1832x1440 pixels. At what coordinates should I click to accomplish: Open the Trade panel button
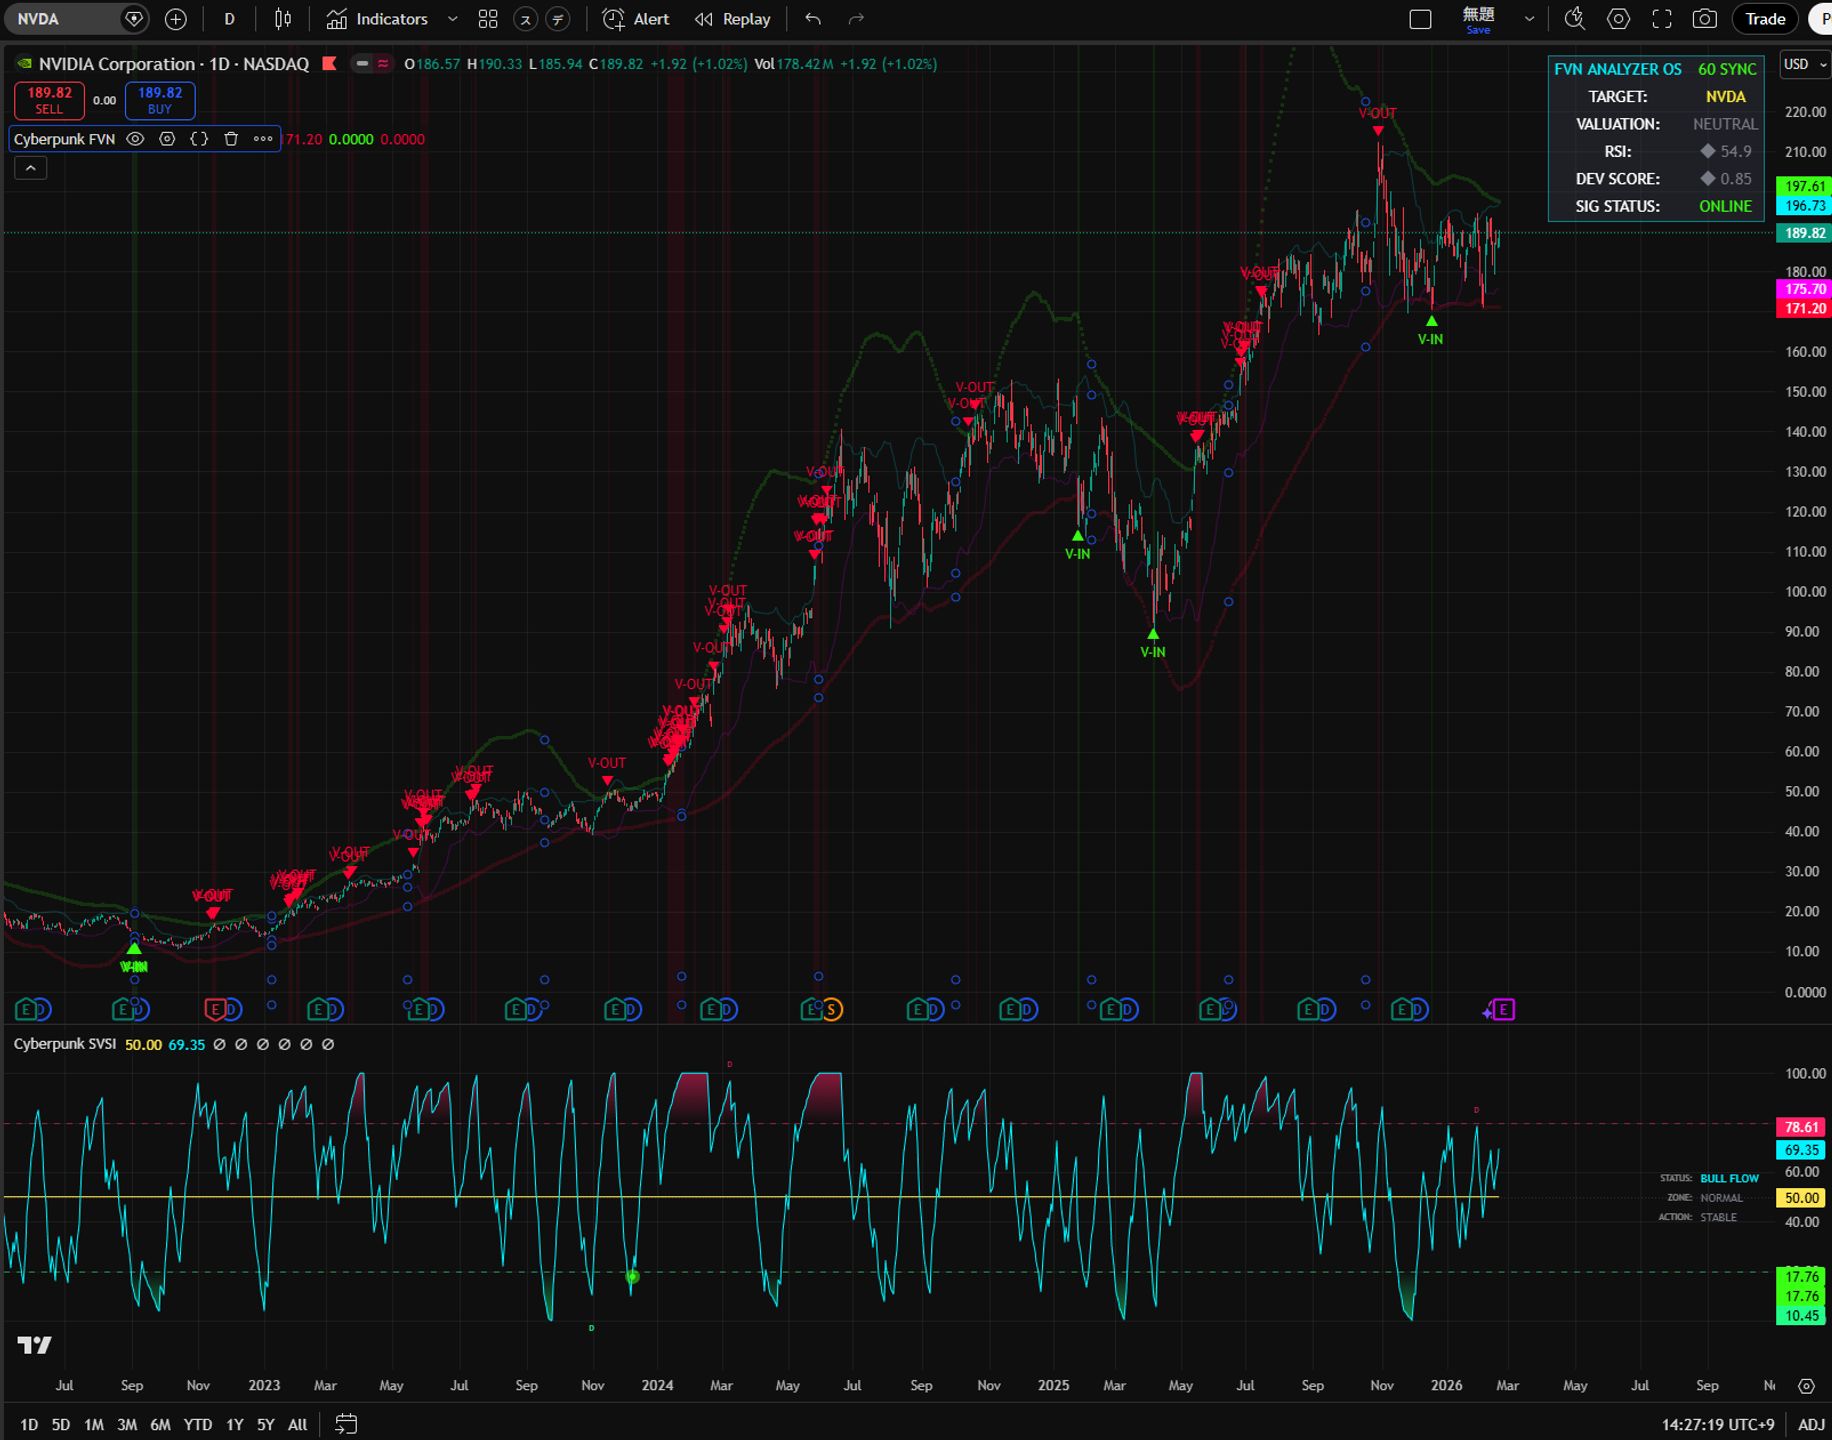click(x=1765, y=19)
